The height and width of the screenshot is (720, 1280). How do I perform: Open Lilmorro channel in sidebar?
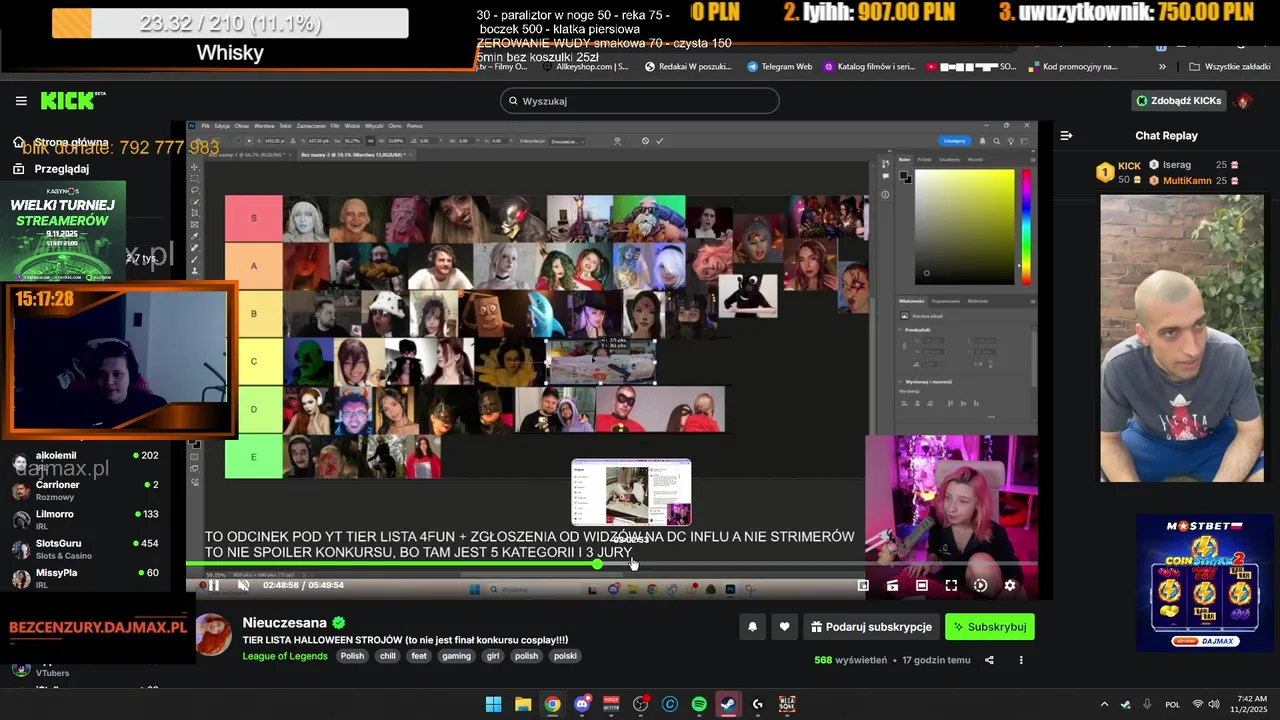(x=85, y=519)
